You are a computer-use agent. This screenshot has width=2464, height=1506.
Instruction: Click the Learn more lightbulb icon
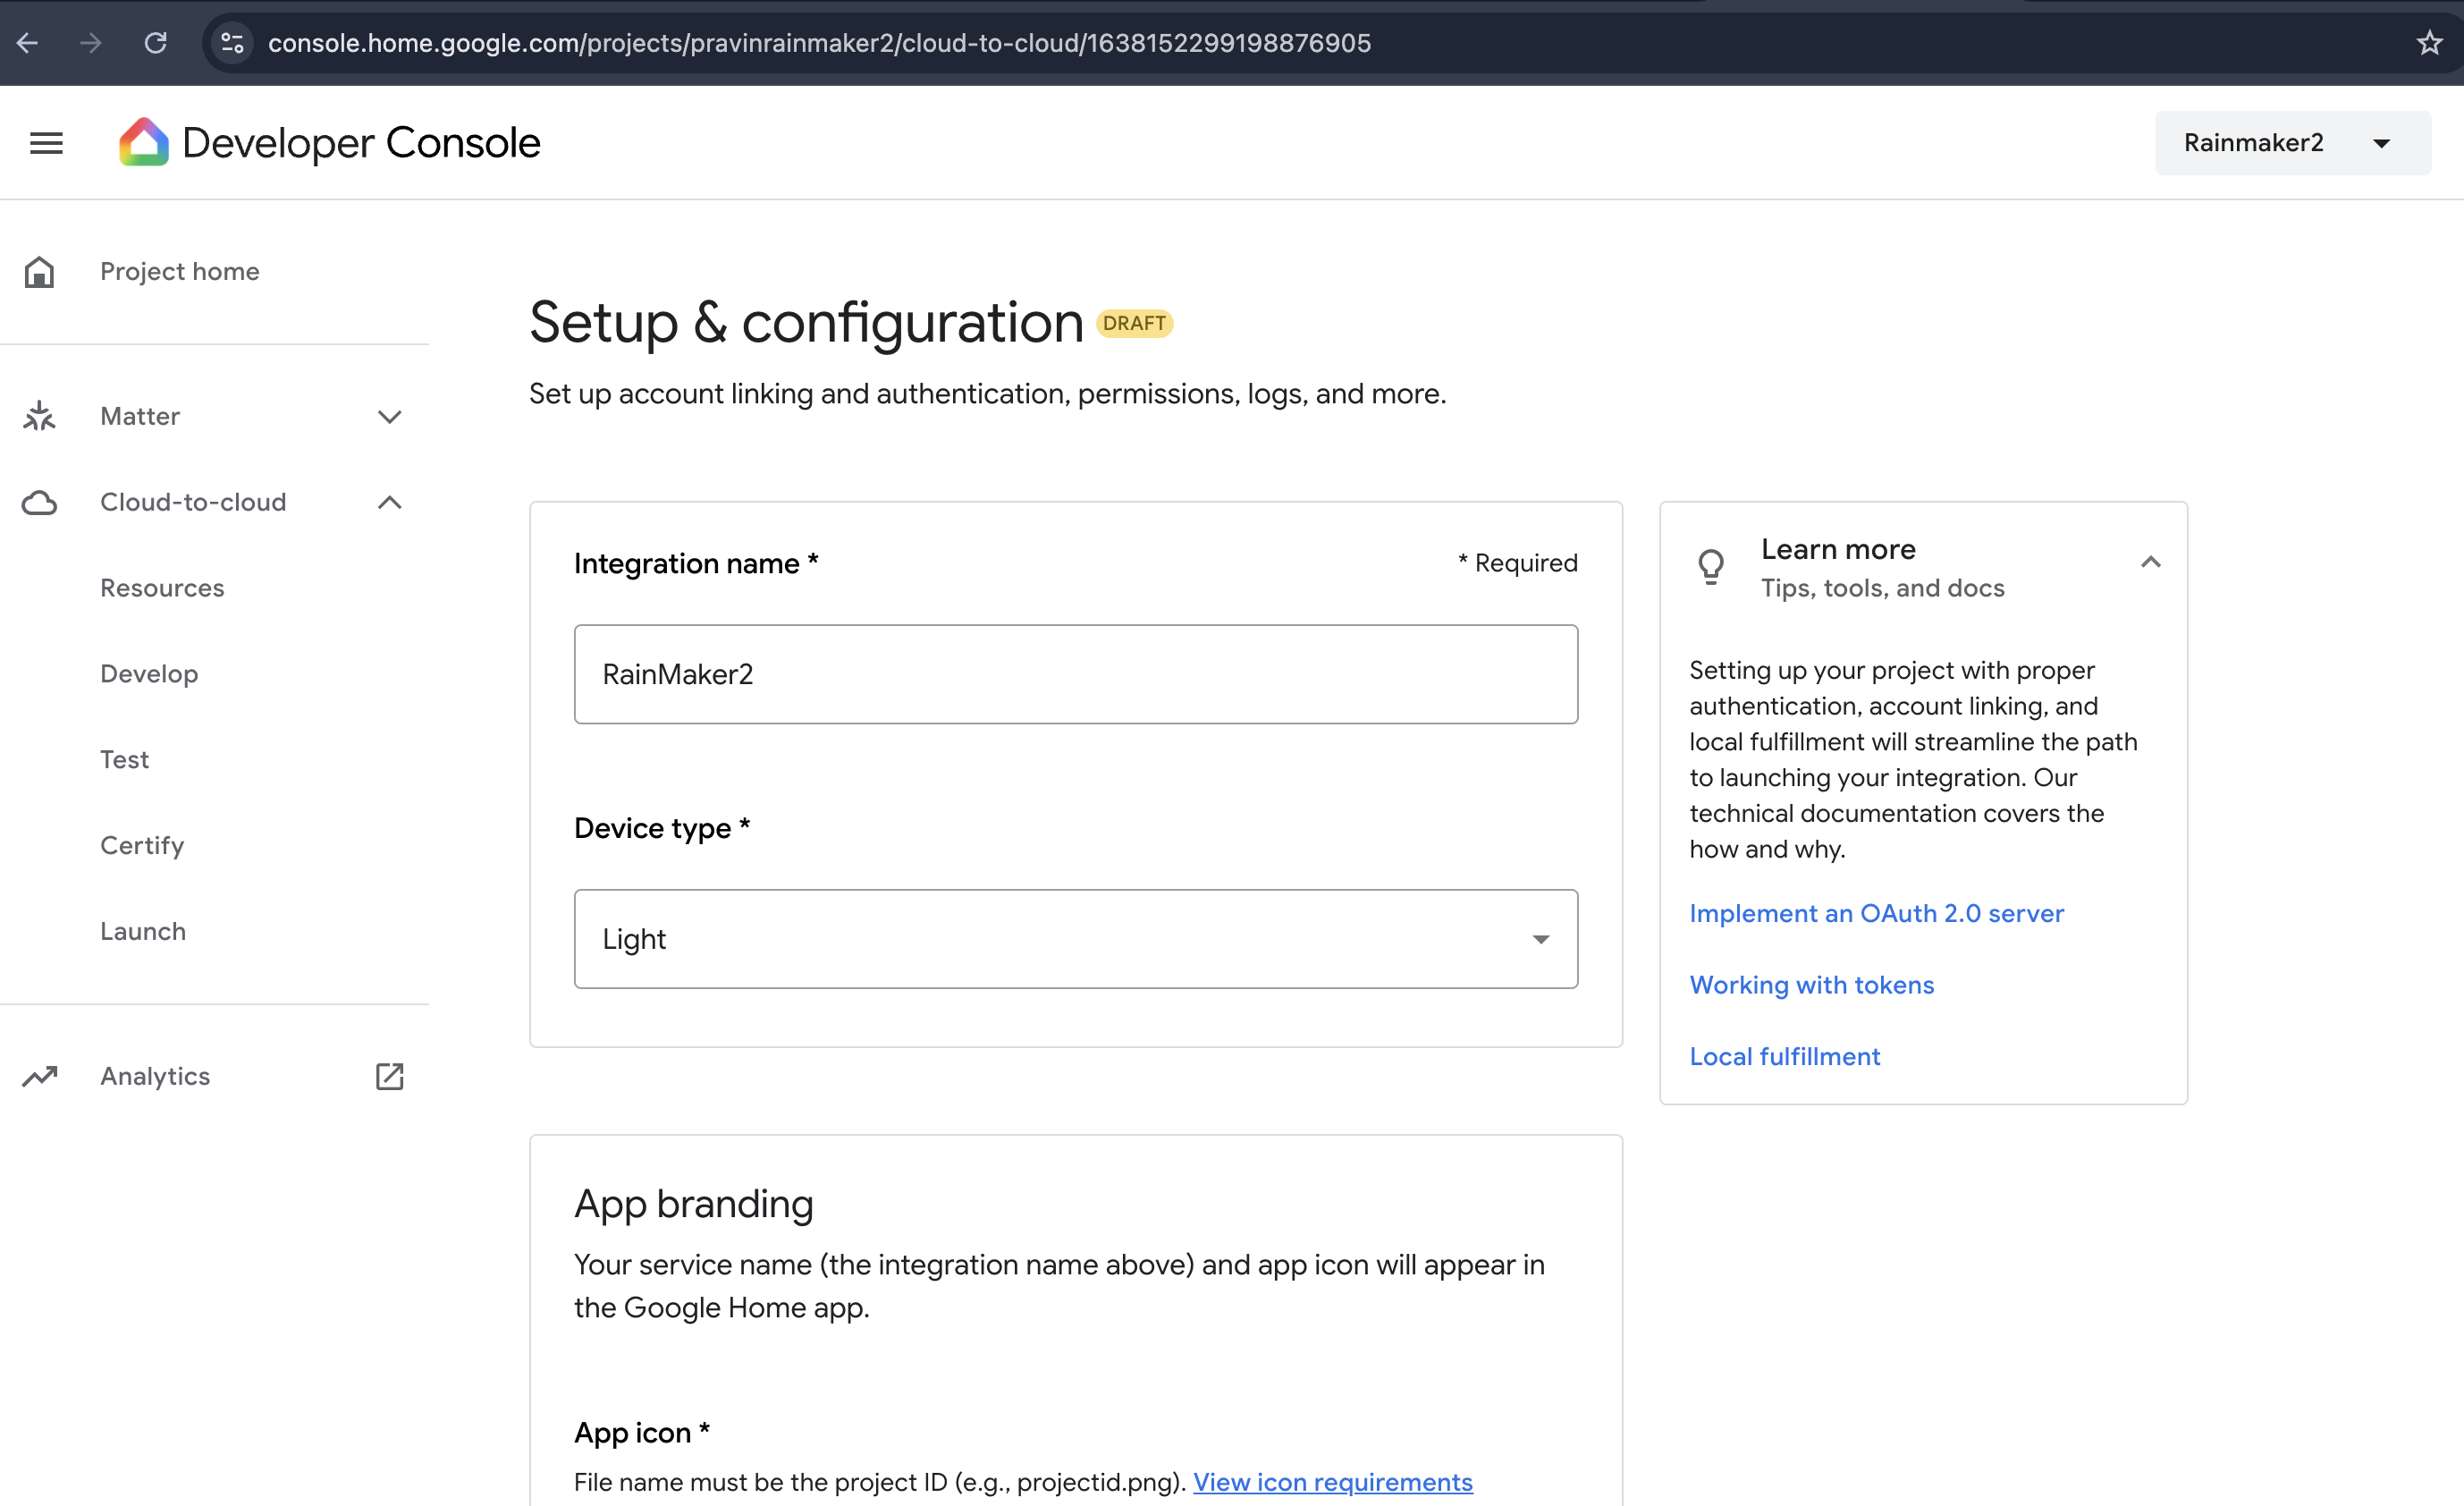(x=1711, y=567)
